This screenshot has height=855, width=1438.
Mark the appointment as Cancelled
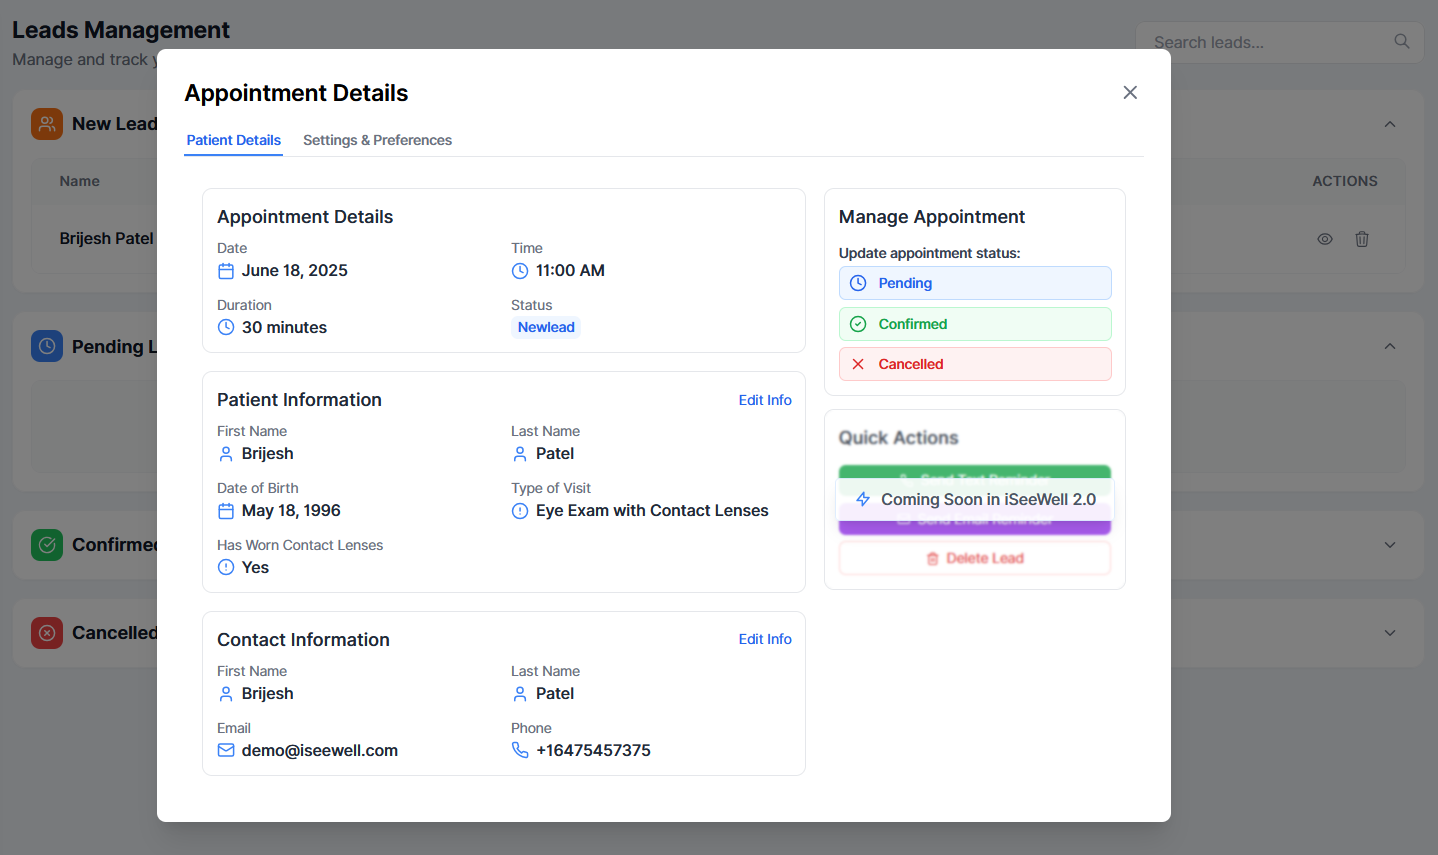(x=974, y=364)
